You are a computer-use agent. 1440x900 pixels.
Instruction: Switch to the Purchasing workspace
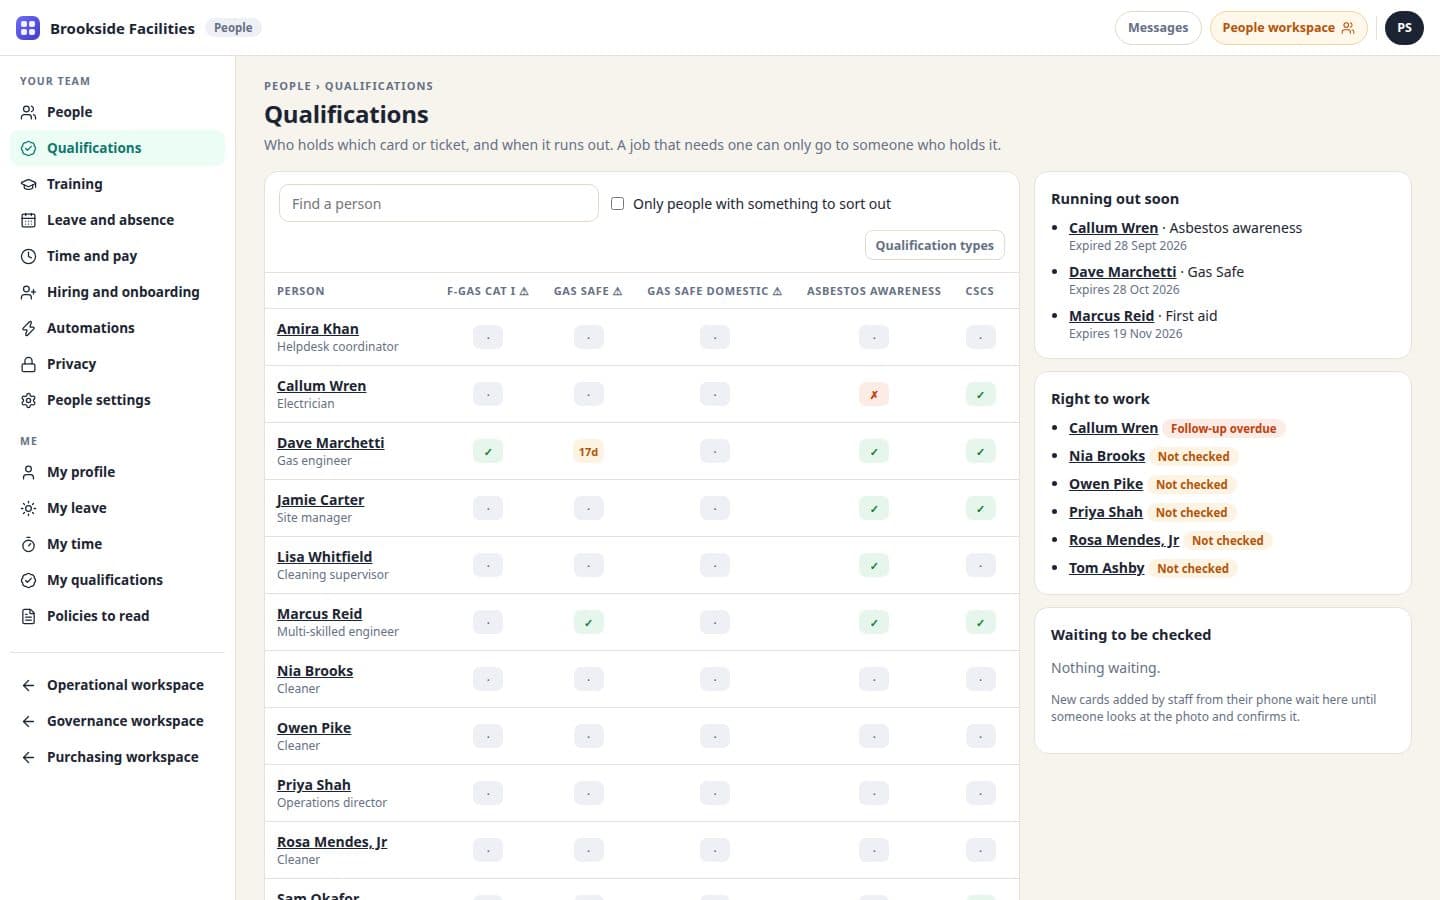[117, 757]
